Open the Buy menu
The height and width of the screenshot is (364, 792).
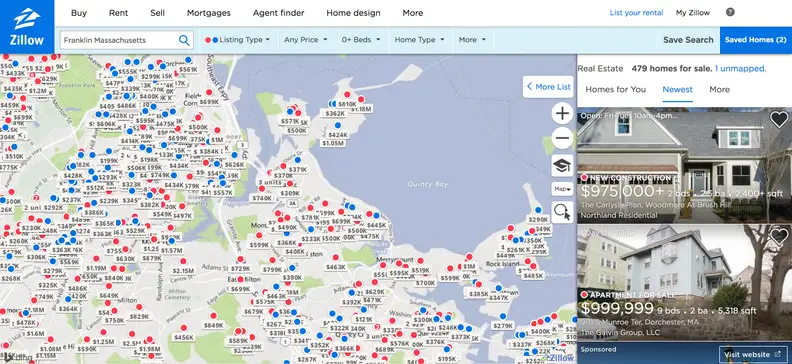(x=79, y=13)
